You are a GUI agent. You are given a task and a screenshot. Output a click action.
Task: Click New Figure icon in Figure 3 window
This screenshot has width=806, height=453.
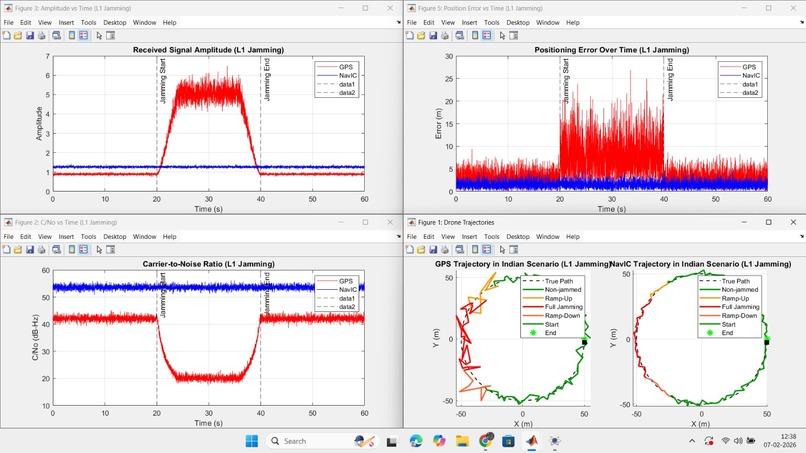click(x=6, y=35)
